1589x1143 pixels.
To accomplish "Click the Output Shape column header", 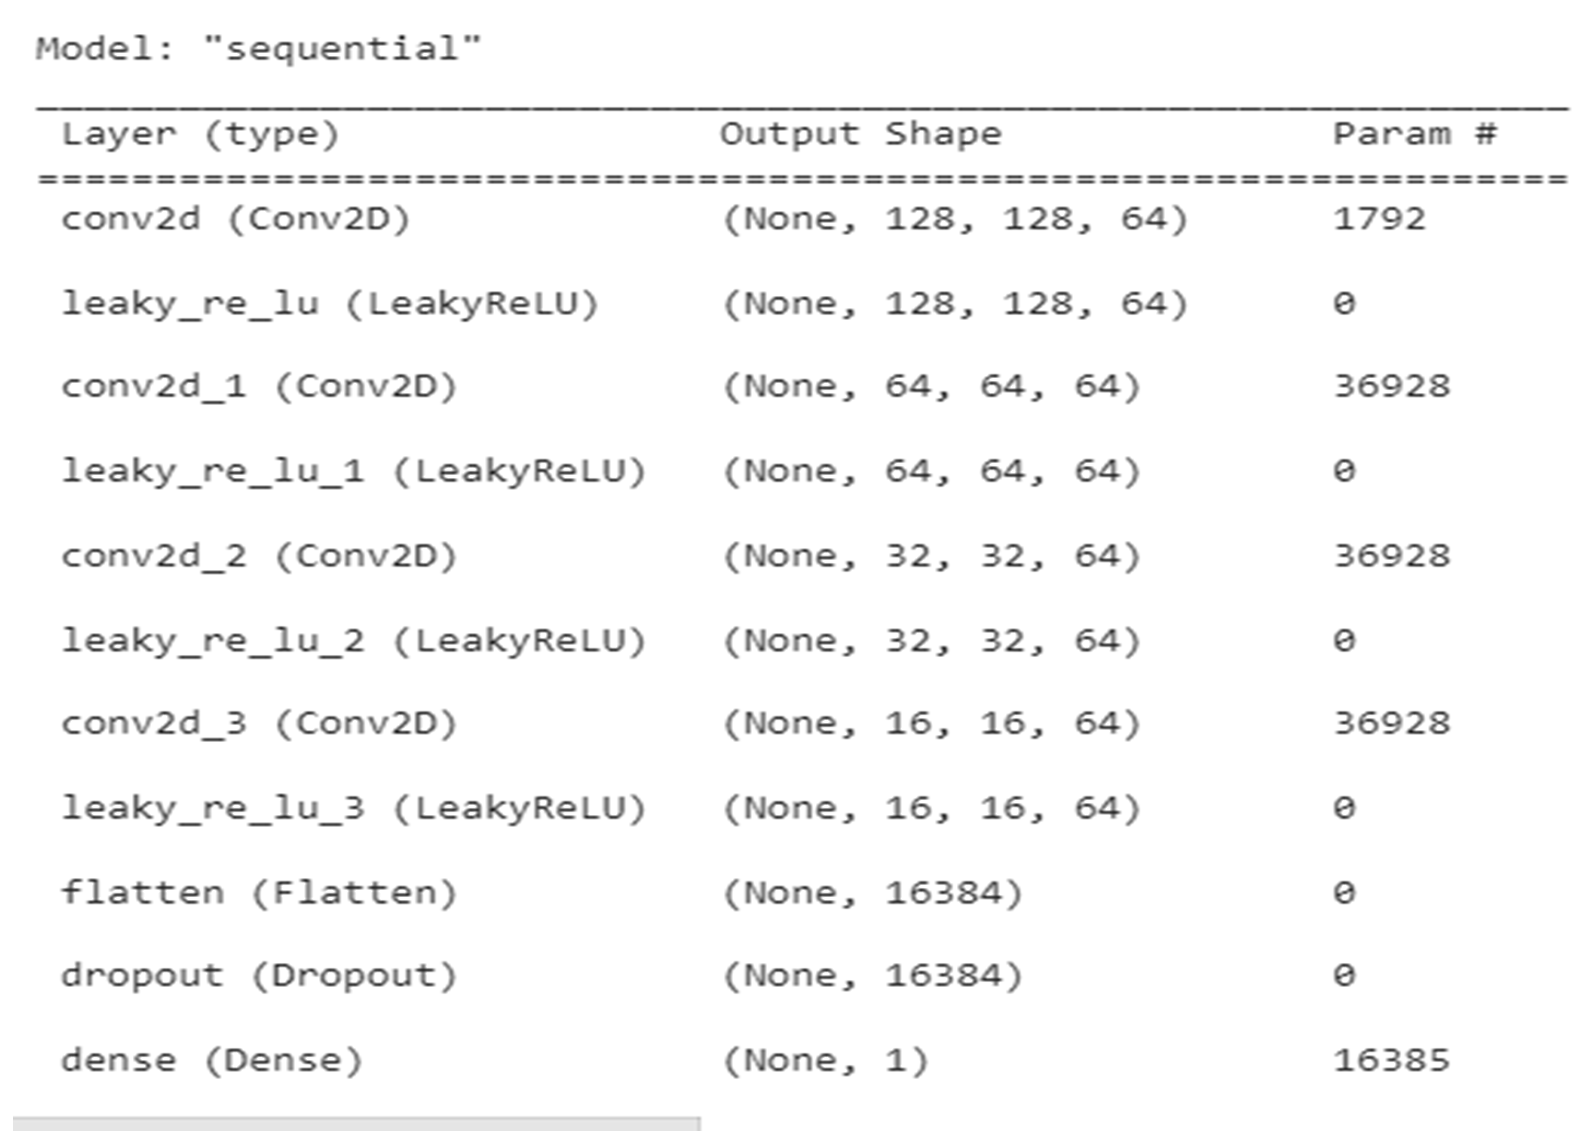I will 860,134.
